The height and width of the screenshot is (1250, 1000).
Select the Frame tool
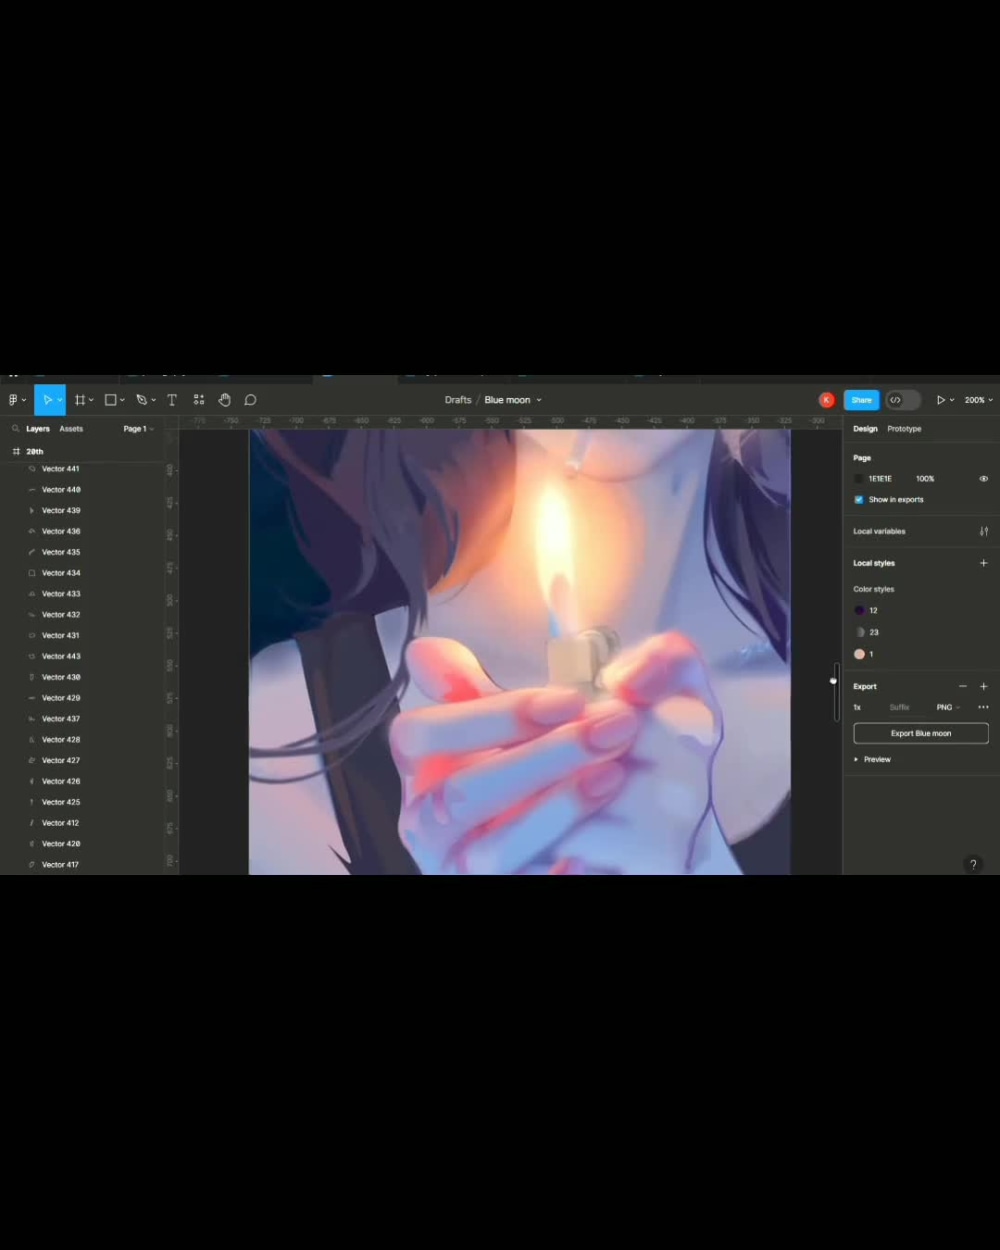(80, 400)
